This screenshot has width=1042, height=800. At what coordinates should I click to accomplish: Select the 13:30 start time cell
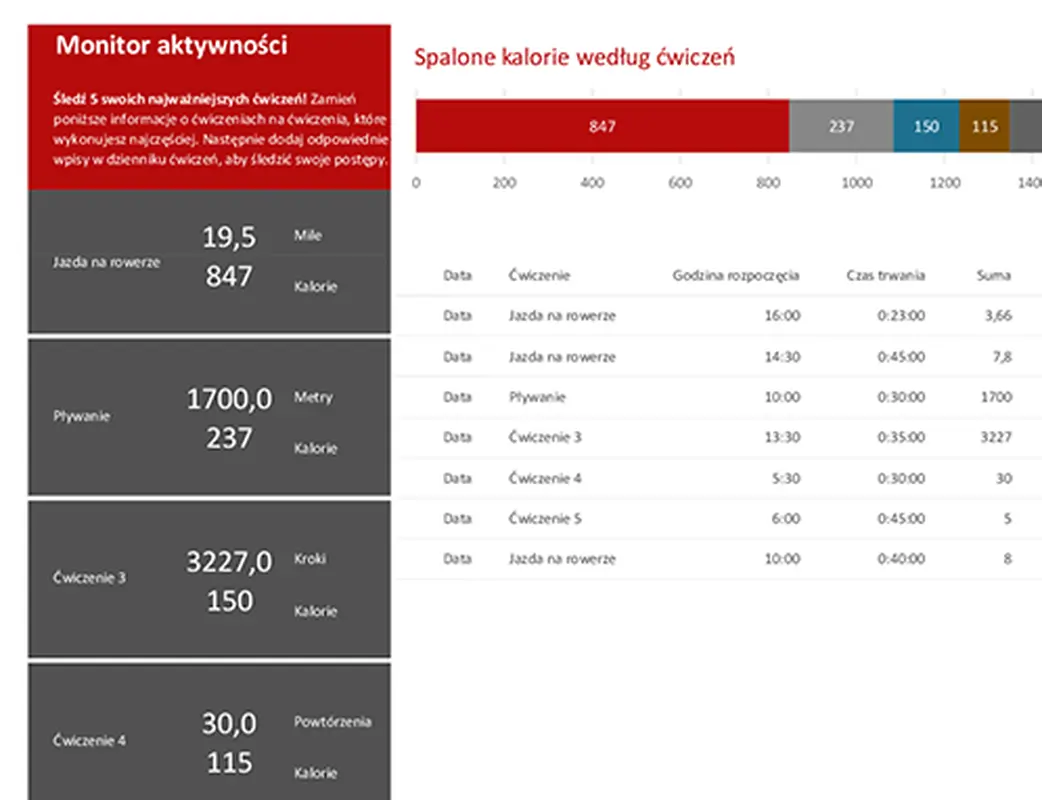pos(782,437)
